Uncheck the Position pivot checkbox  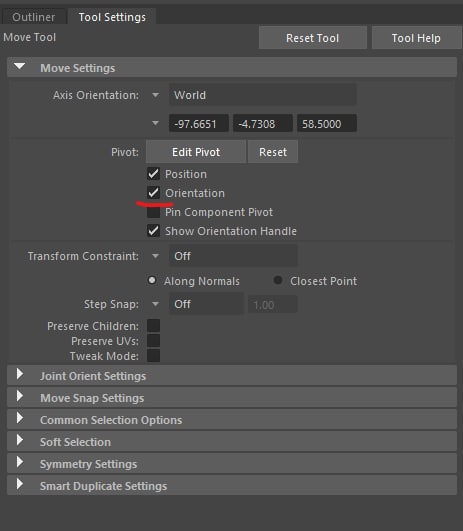click(153, 174)
